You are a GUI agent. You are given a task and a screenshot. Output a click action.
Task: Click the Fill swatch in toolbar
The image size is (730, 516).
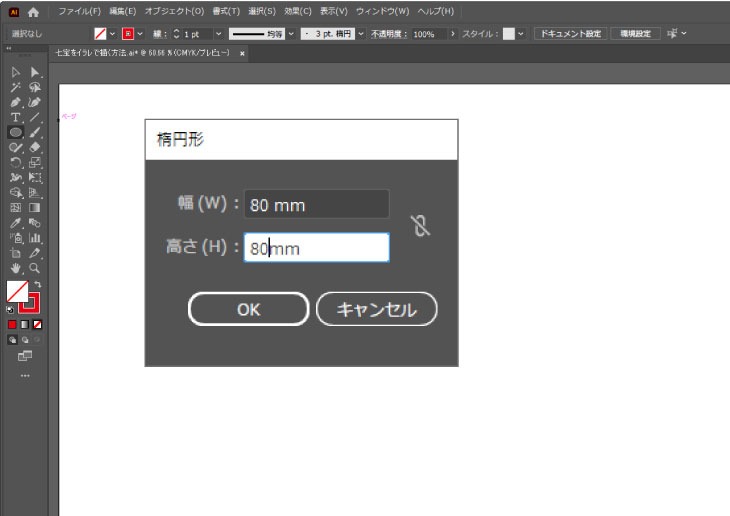[x=17, y=291]
